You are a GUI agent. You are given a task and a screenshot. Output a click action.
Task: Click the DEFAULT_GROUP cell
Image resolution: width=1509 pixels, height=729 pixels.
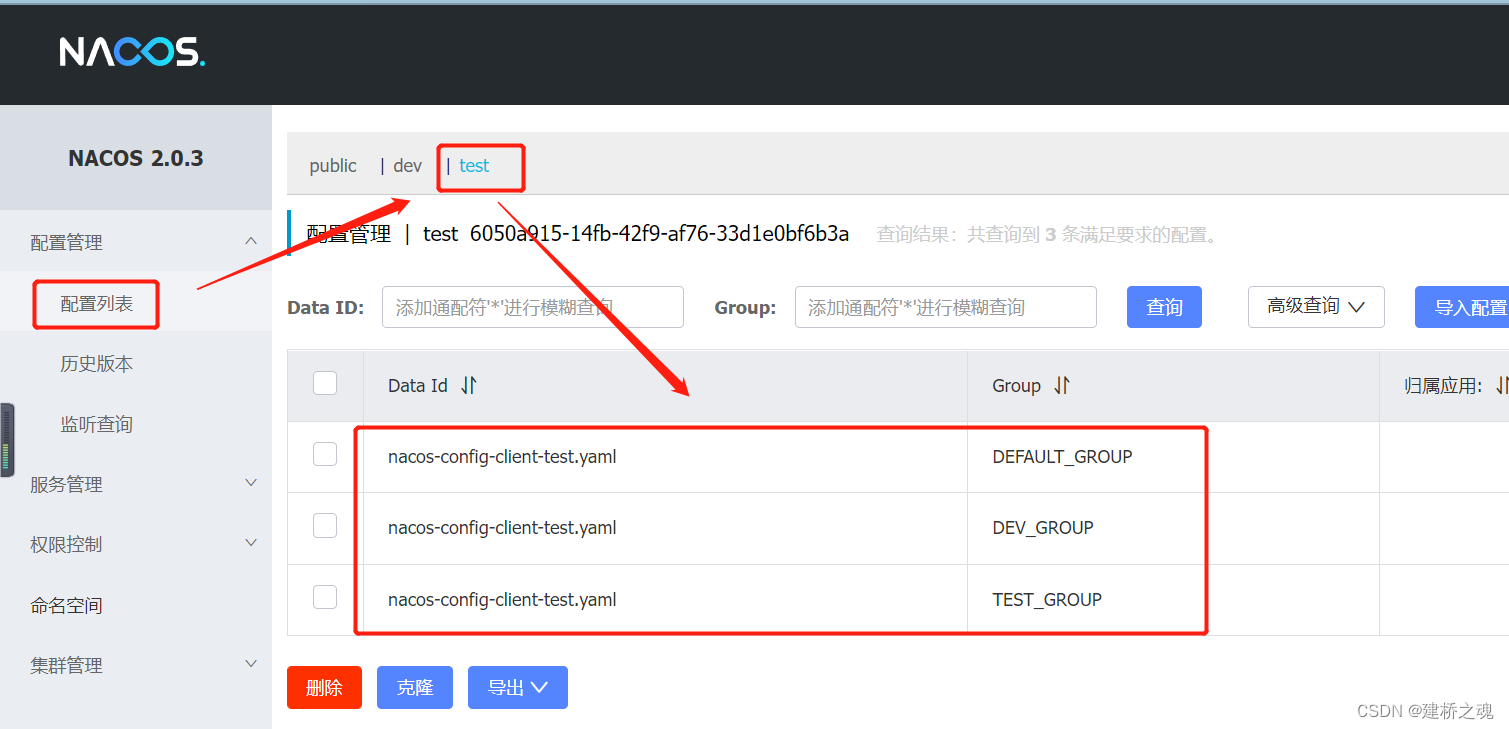click(x=1062, y=457)
